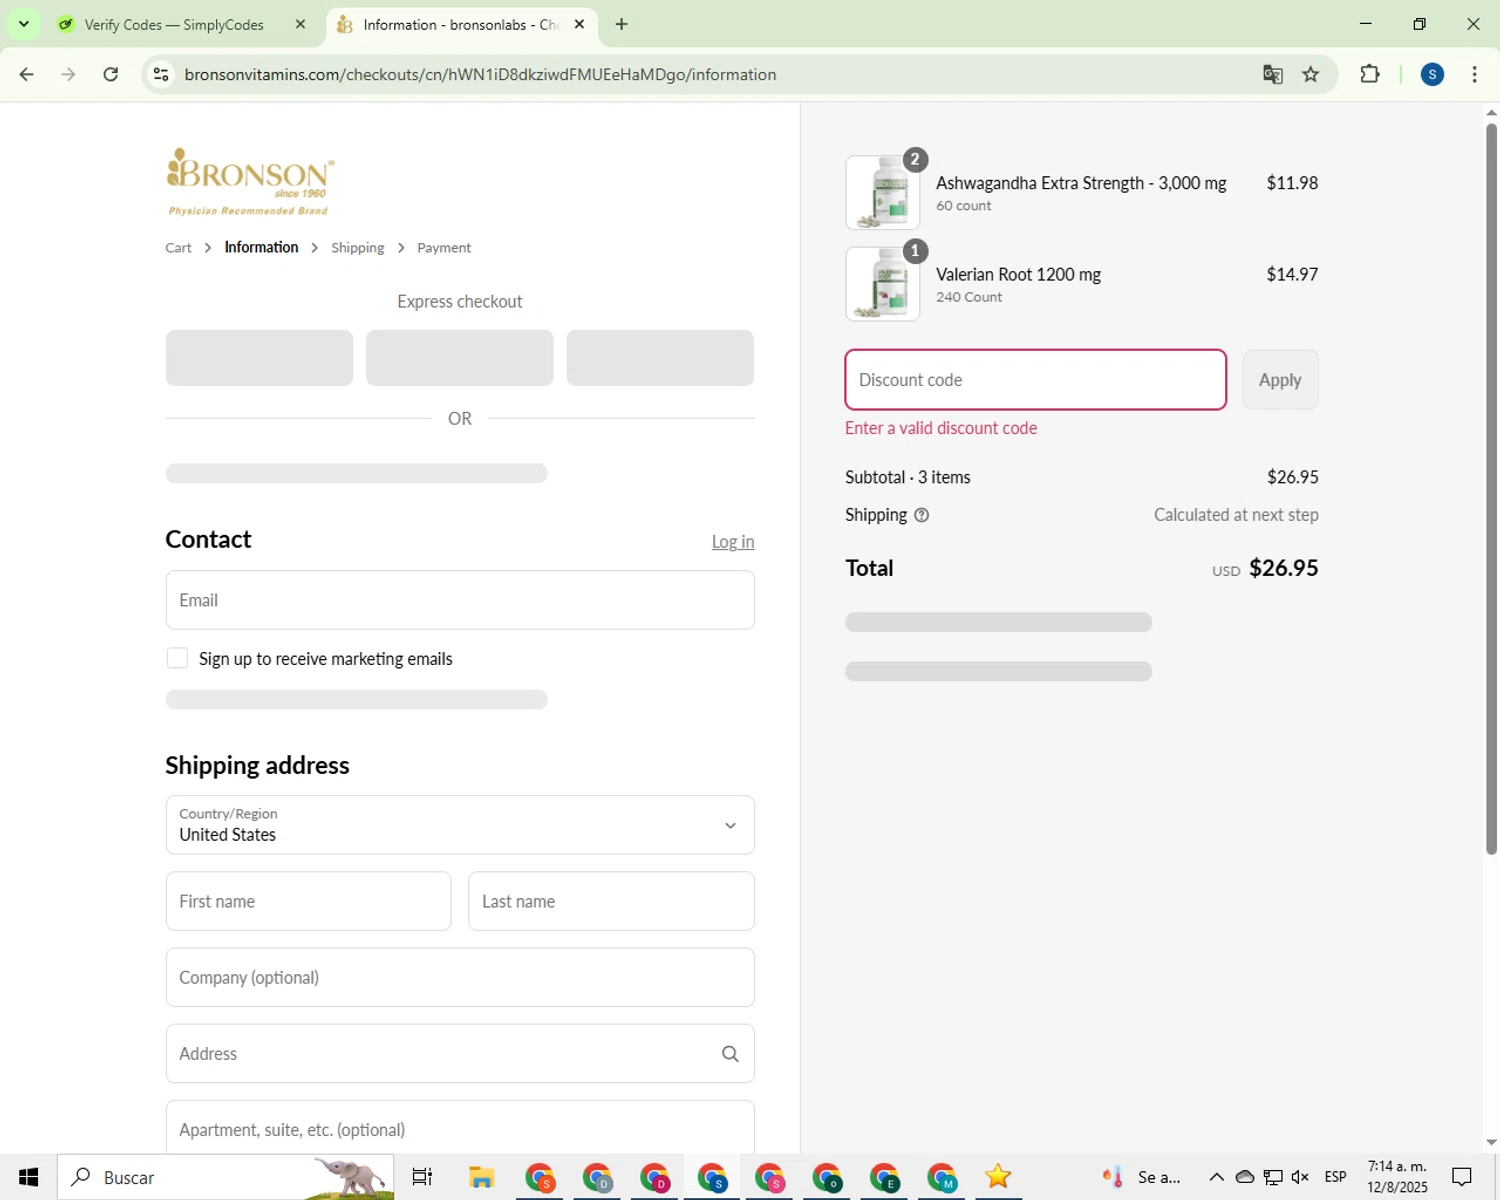
Task: Open the extensions puzzle icon
Action: tap(1370, 74)
